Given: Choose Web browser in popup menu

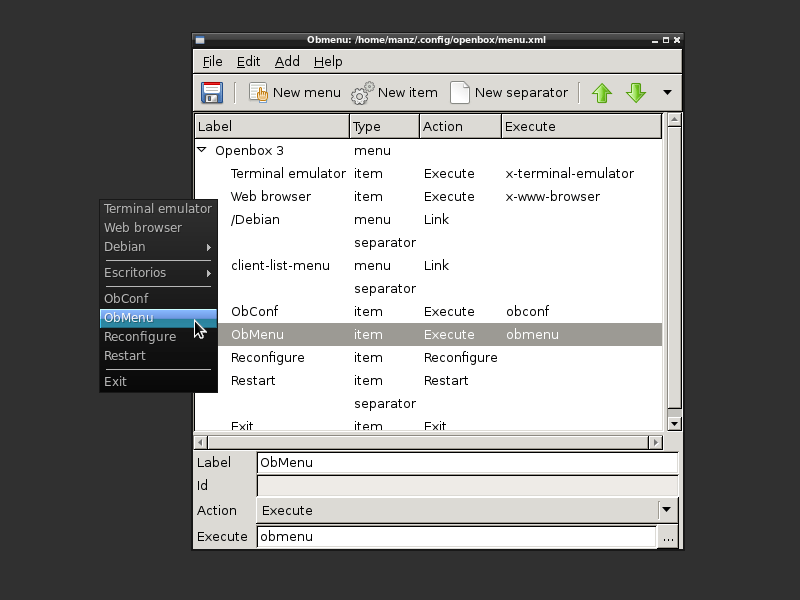Looking at the screenshot, I should [x=158, y=228].
